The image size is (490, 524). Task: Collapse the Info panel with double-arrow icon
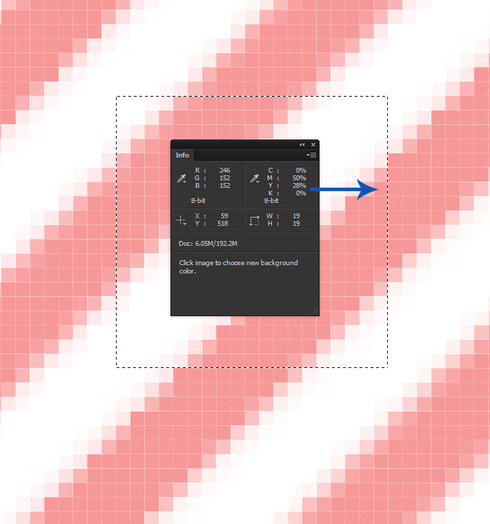(x=302, y=145)
